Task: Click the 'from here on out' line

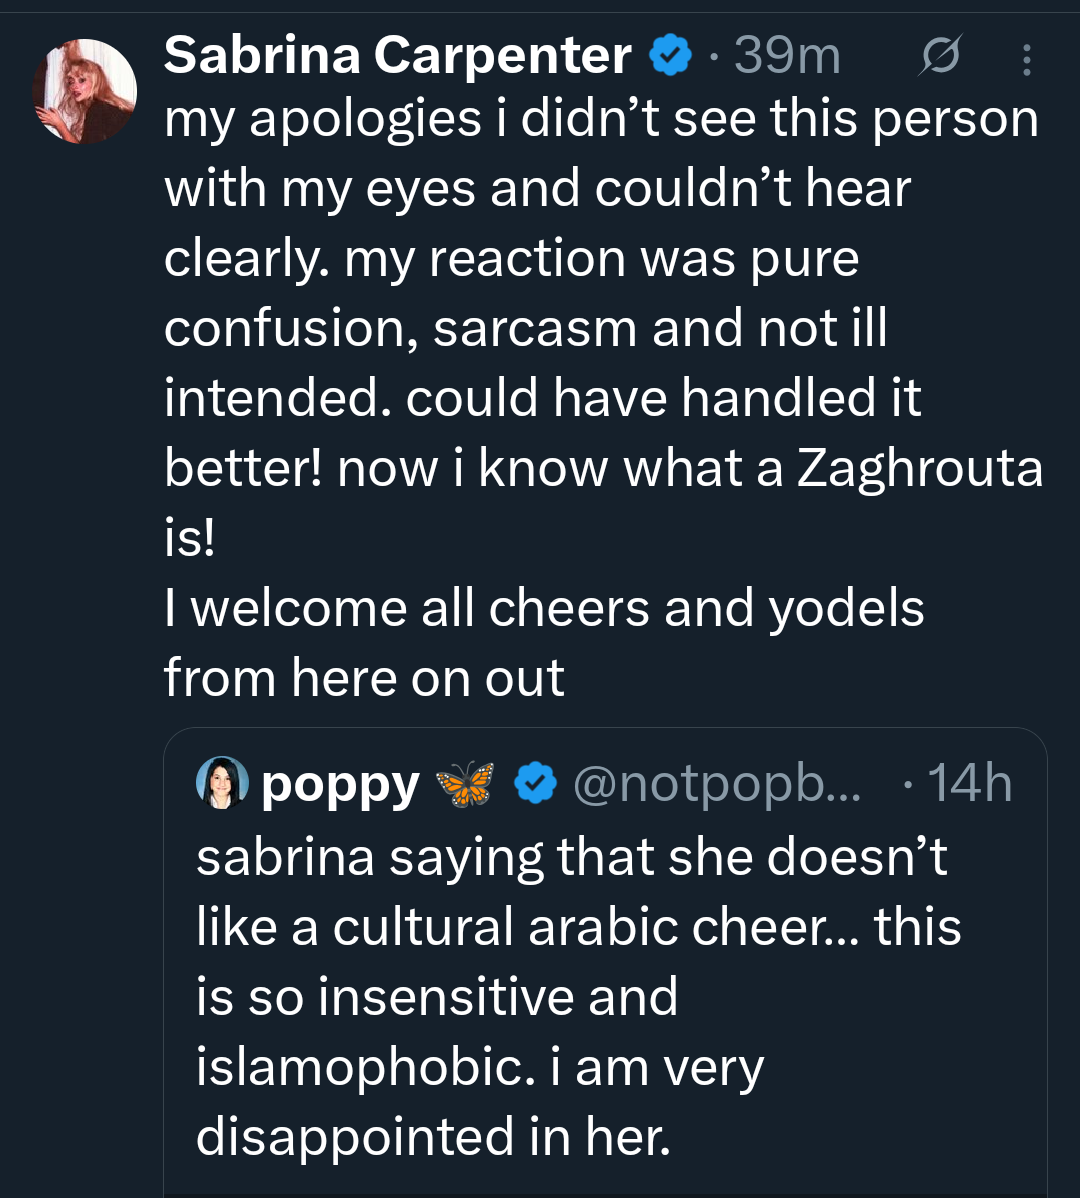Action: pyautogui.click(x=364, y=678)
